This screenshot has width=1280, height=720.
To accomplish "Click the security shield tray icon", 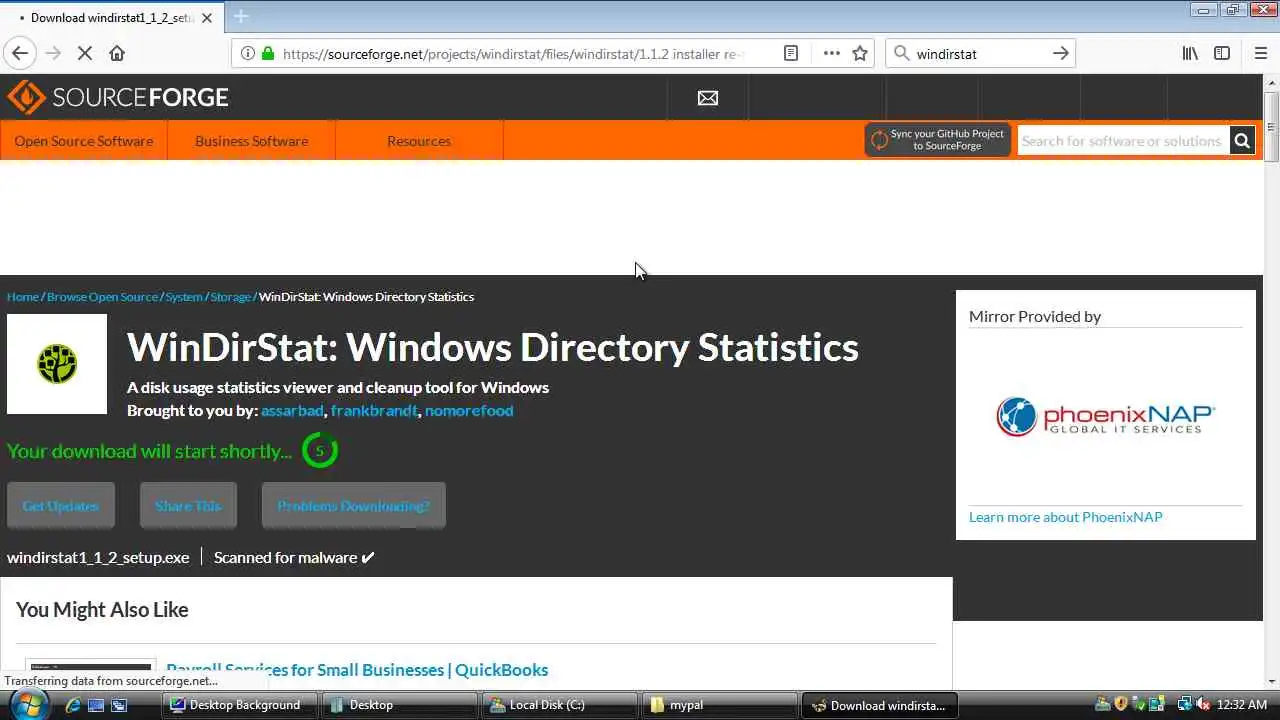I will pyautogui.click(x=1121, y=705).
